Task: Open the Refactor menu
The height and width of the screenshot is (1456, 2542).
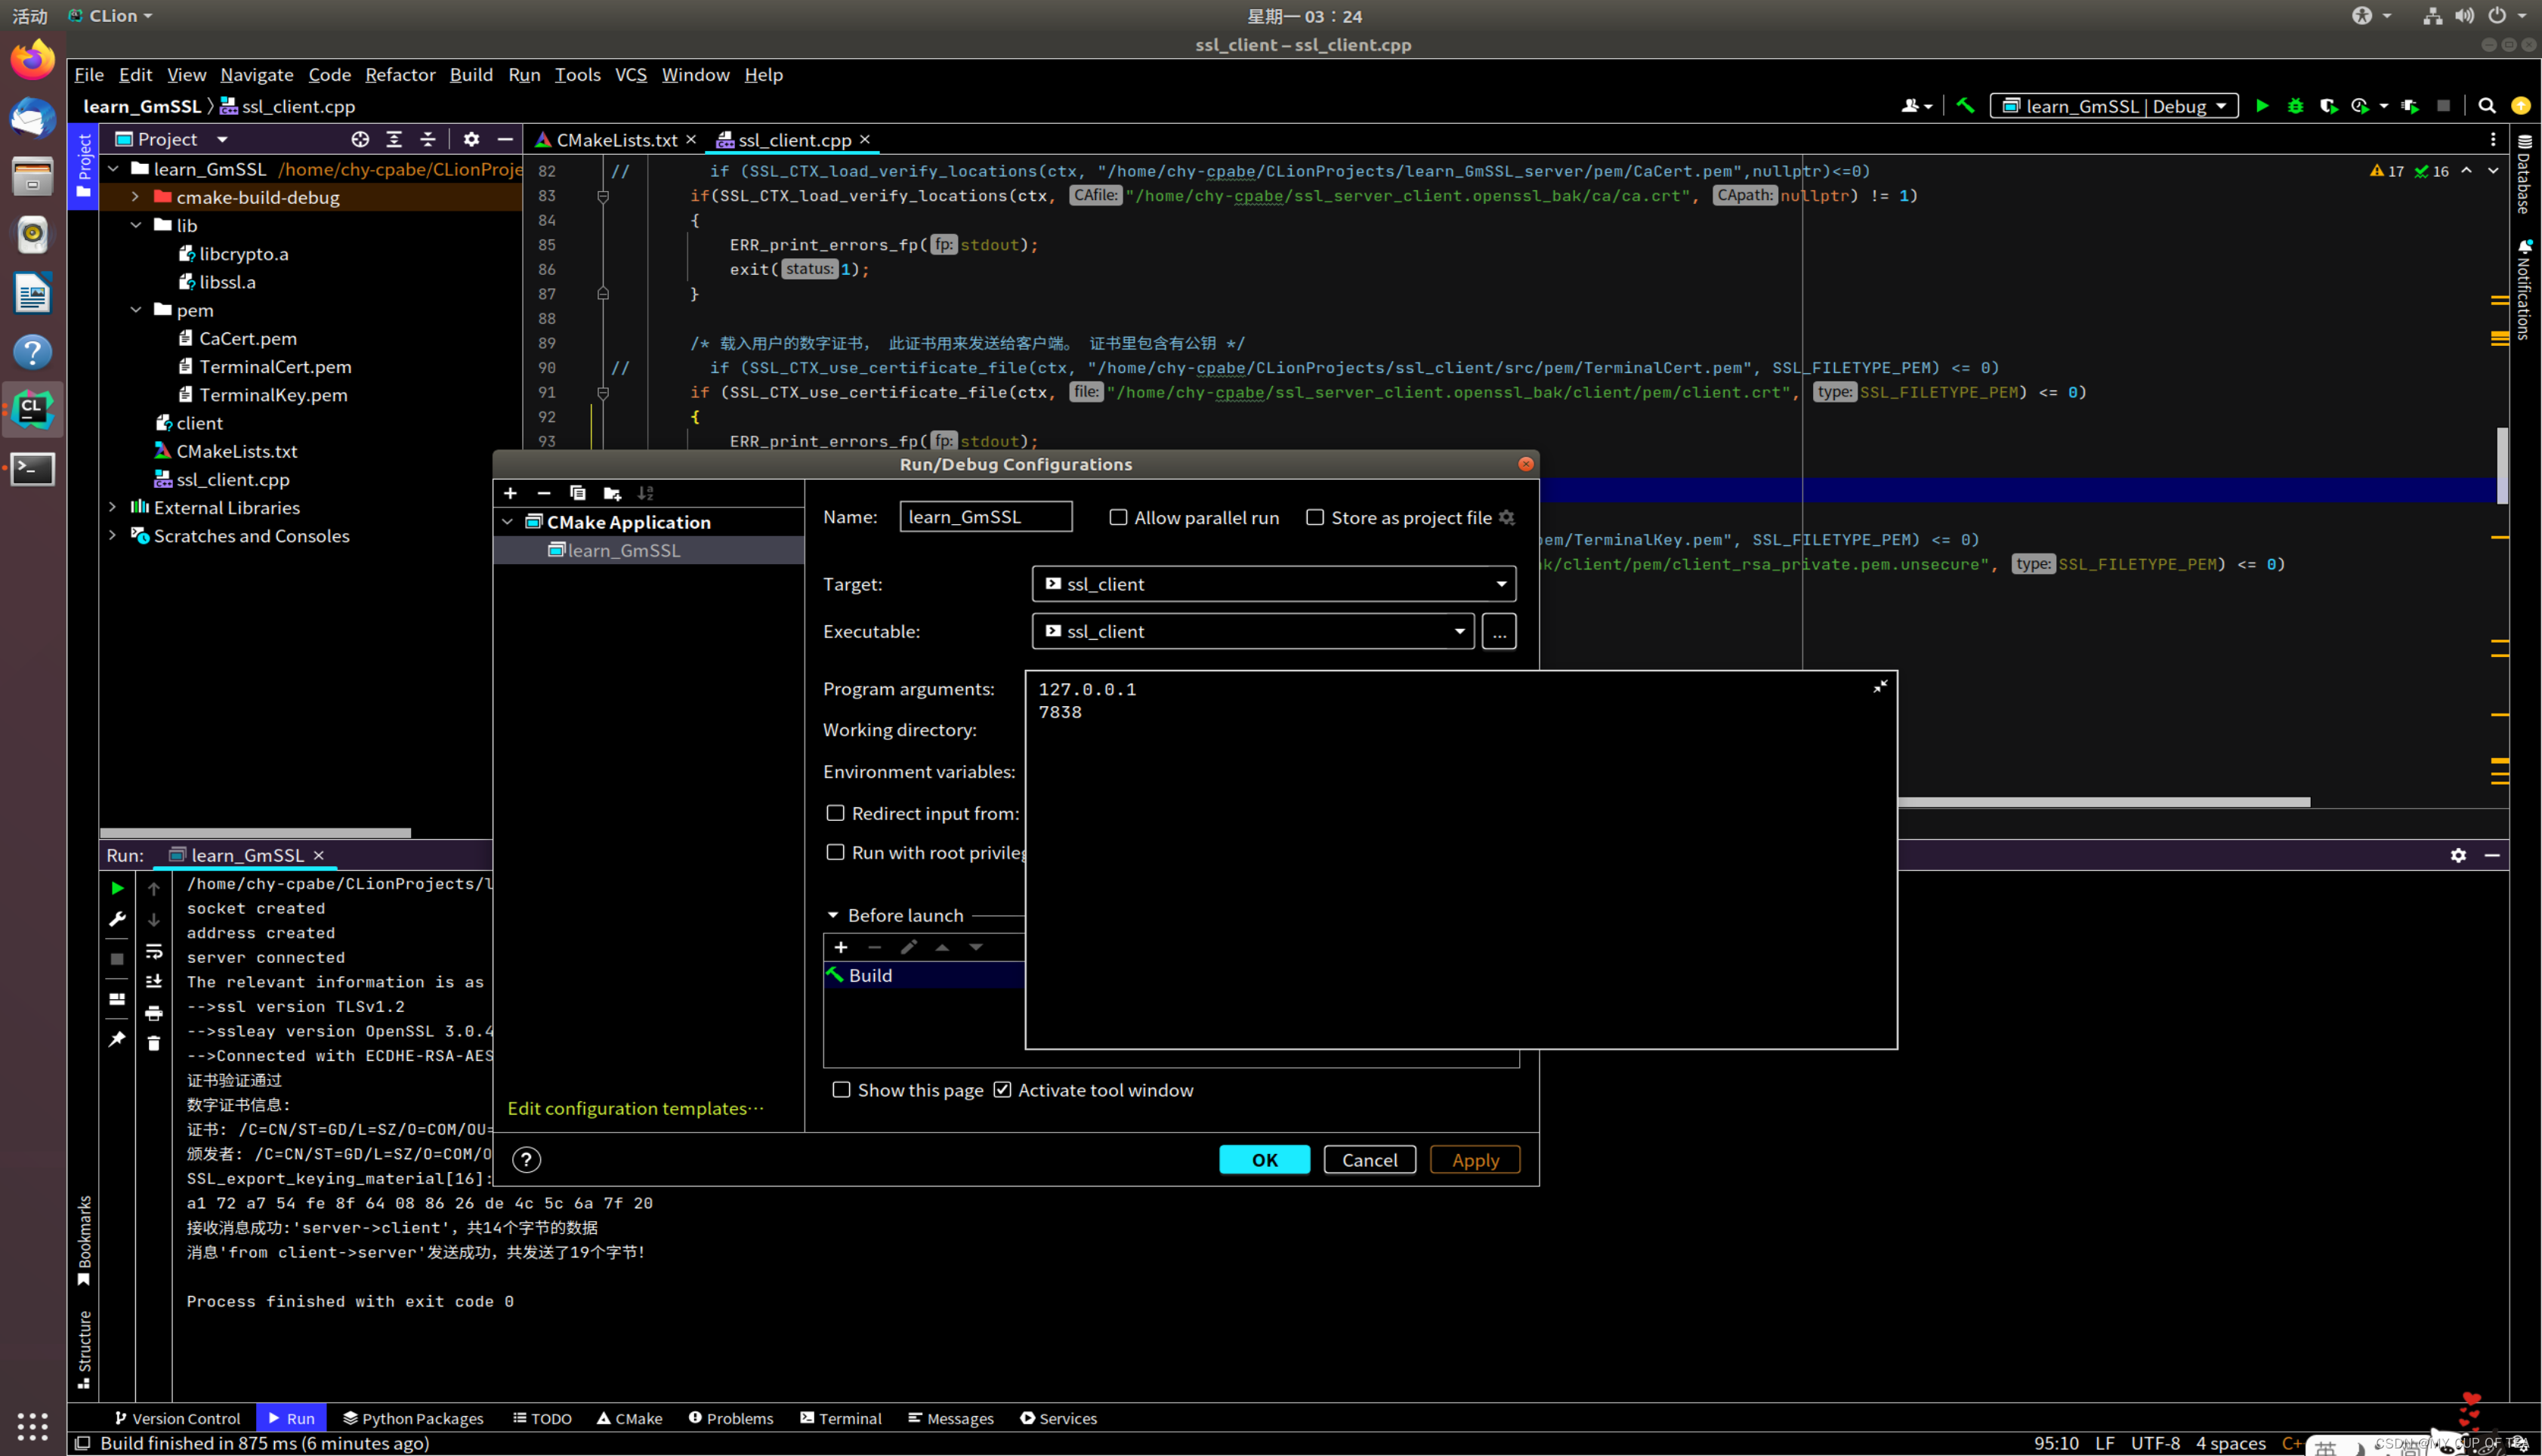Action: pos(400,75)
